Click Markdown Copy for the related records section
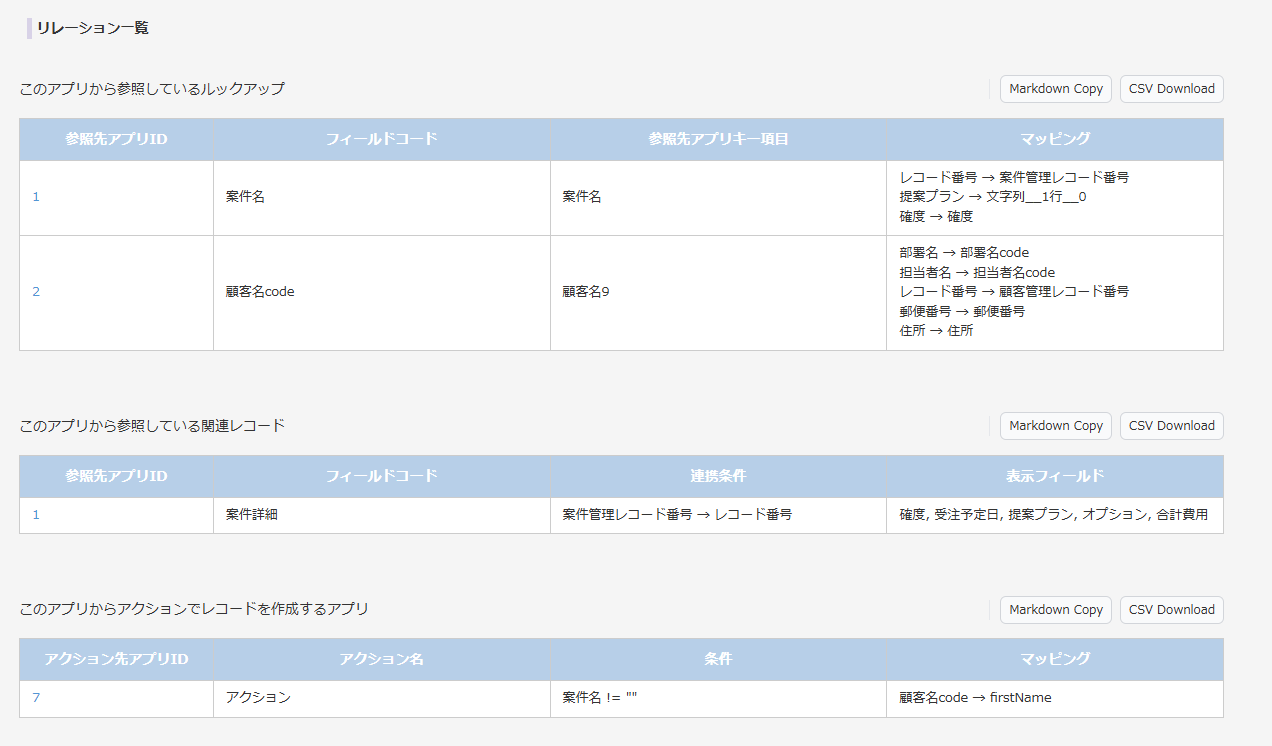The image size is (1272, 746). 1055,425
